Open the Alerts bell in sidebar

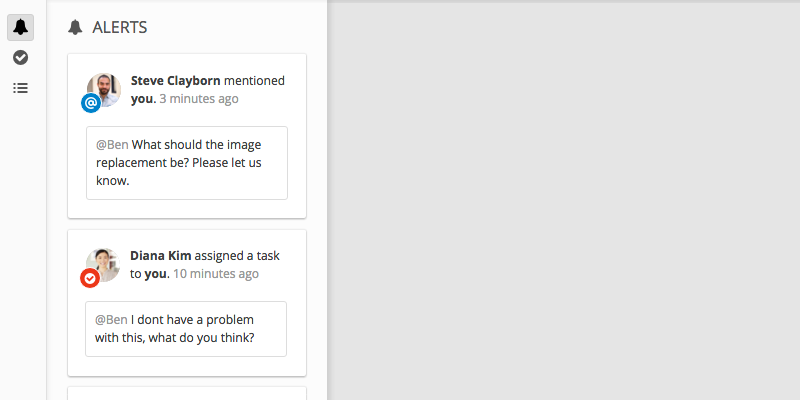pyautogui.click(x=20, y=27)
